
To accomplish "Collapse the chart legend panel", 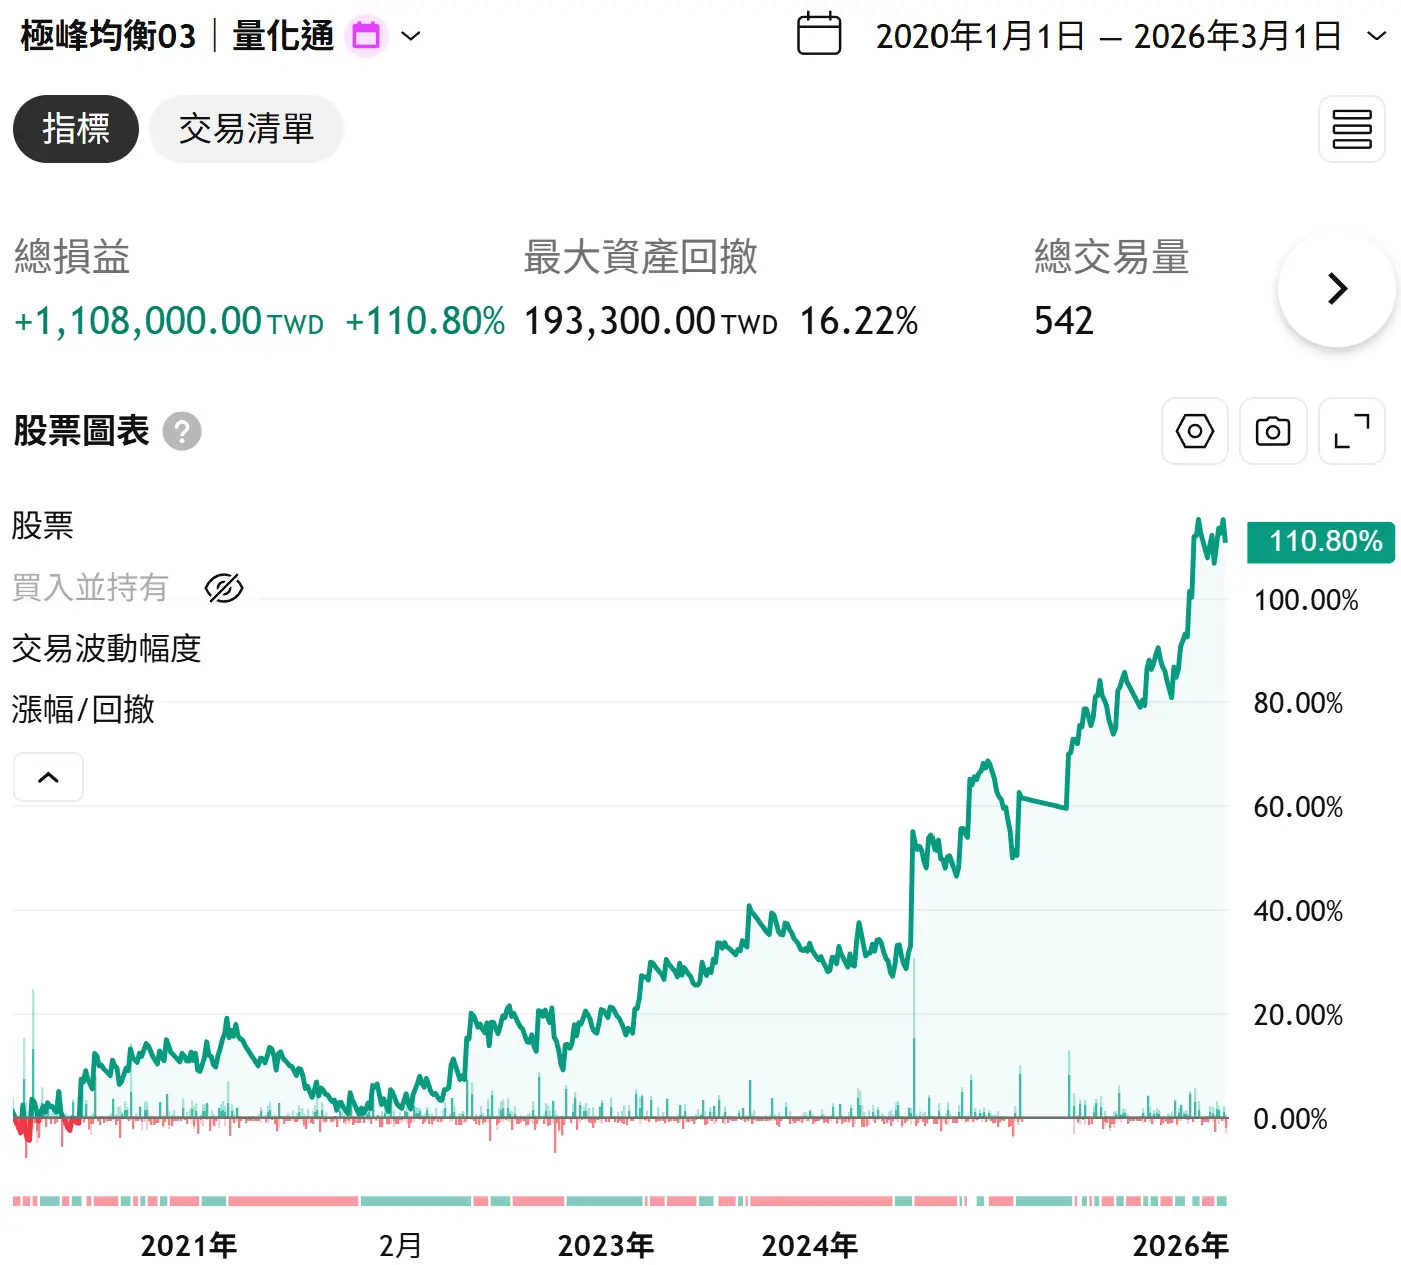I will pos(48,777).
